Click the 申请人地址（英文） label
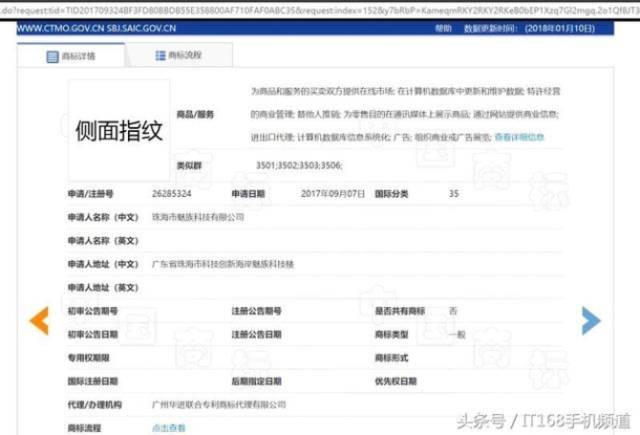The height and width of the screenshot is (435, 640). 103,288
